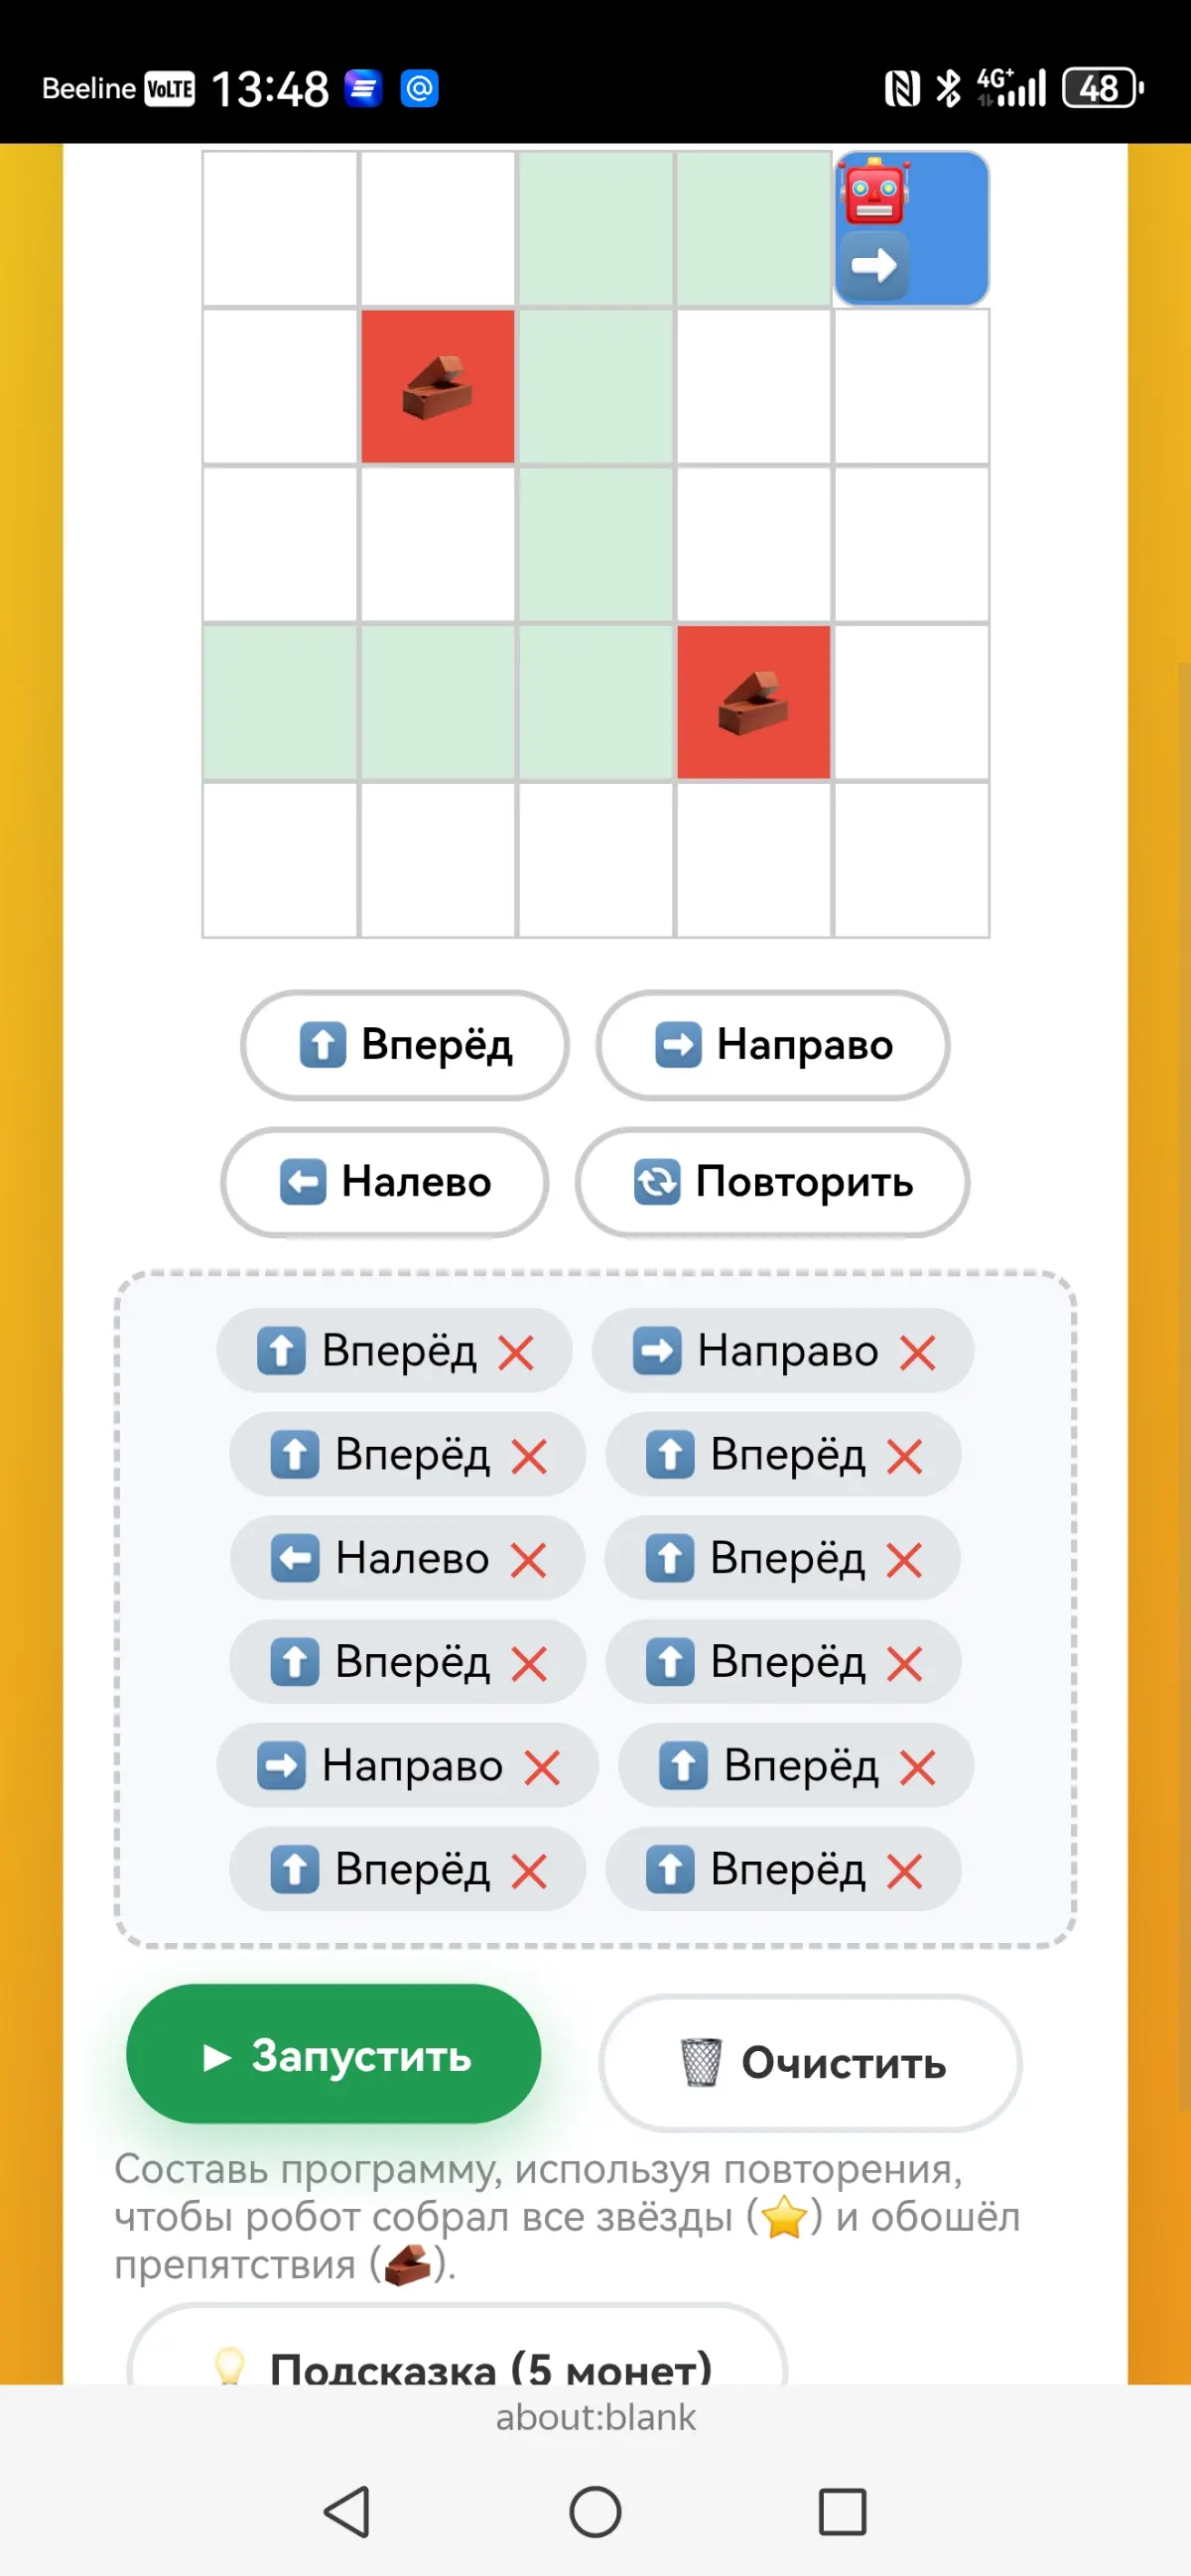Delete the first Направо step in program
Screen dimensions: 1191x2576
(917, 1353)
